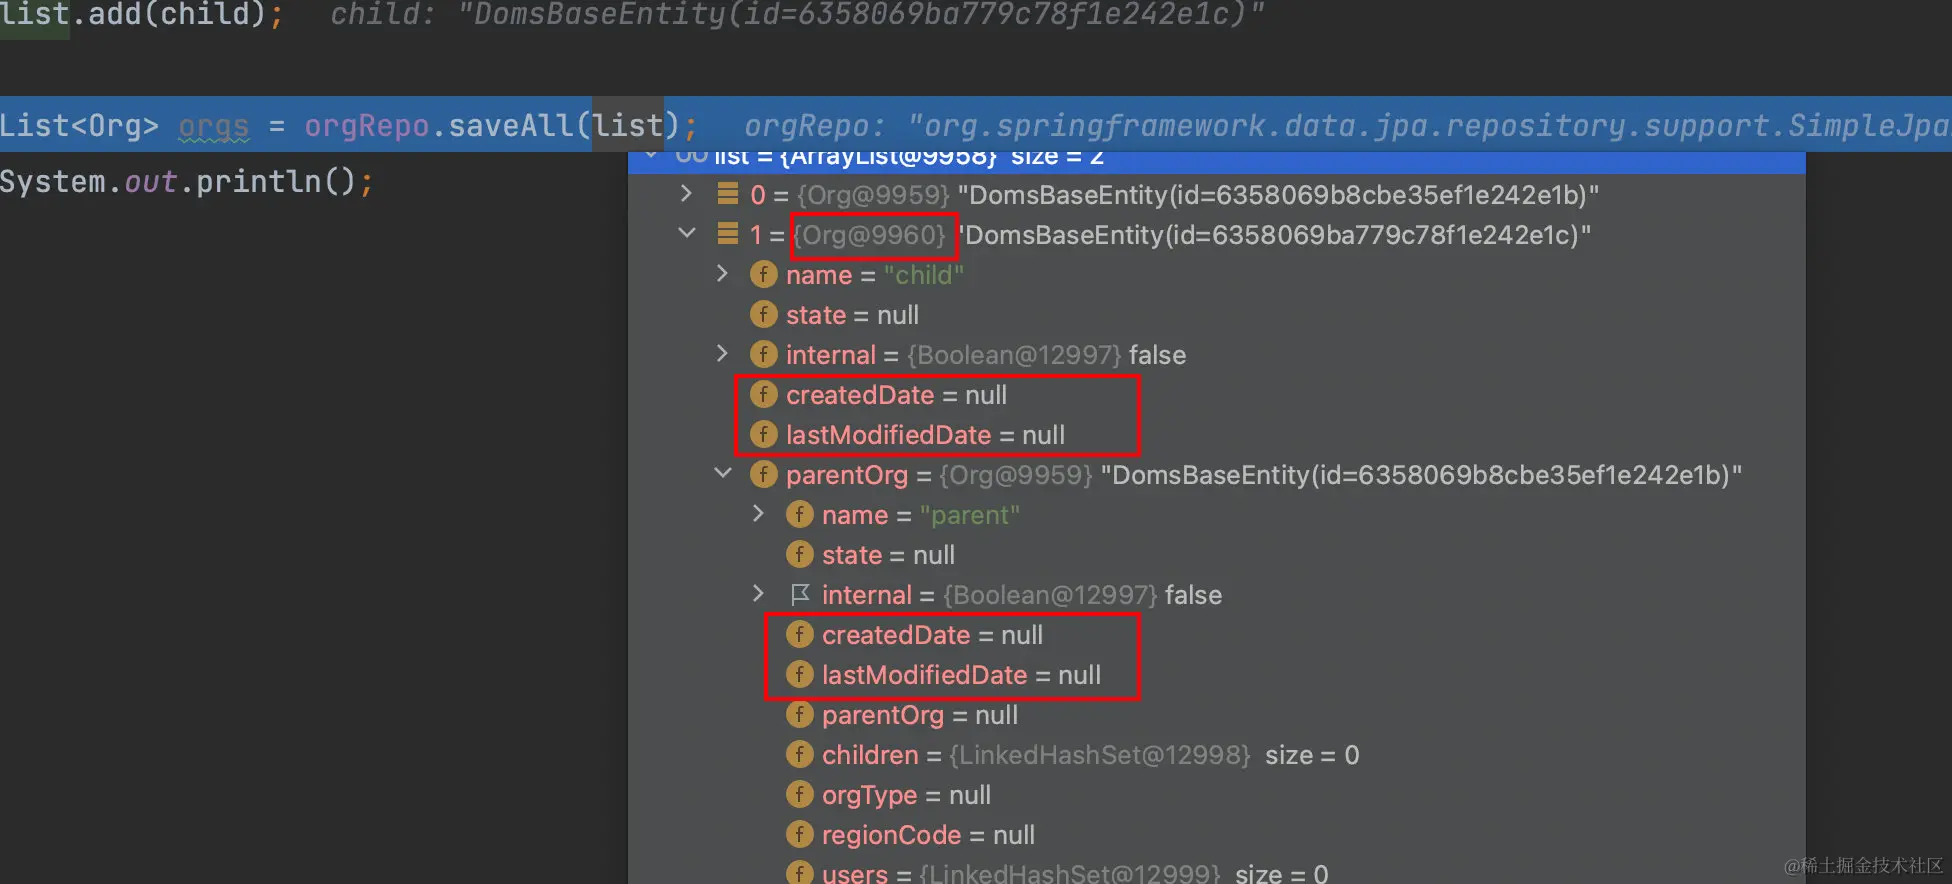Click field icon beside regionCode = null

[799, 834]
